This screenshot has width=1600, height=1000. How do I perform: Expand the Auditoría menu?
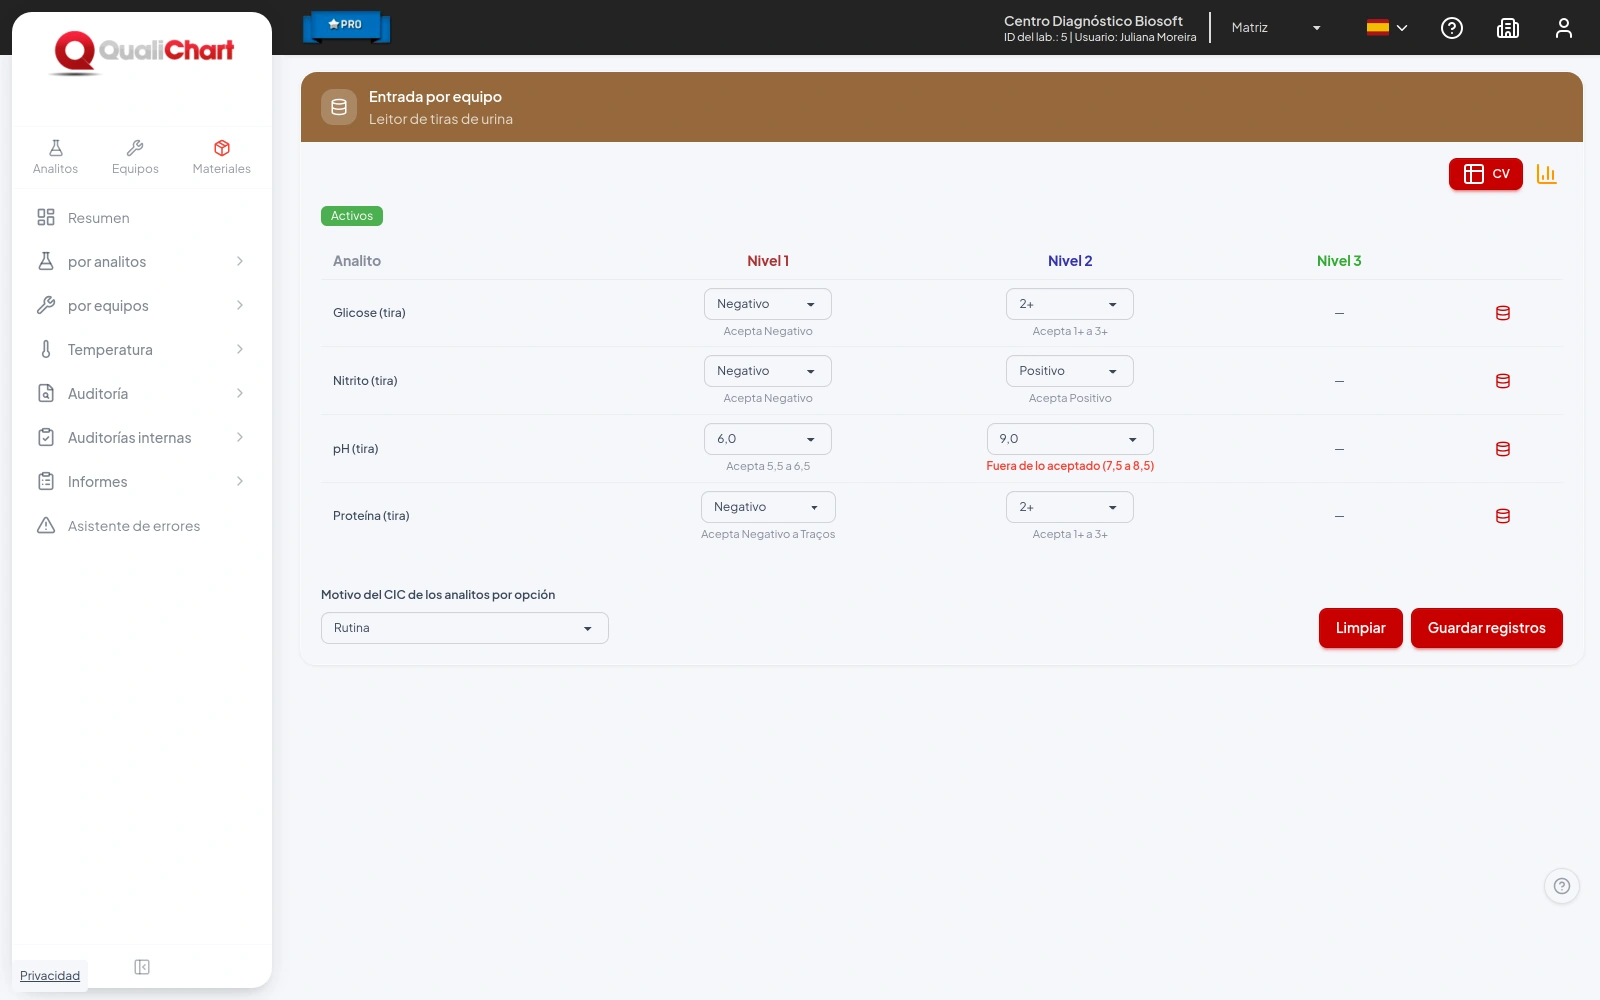coord(142,394)
